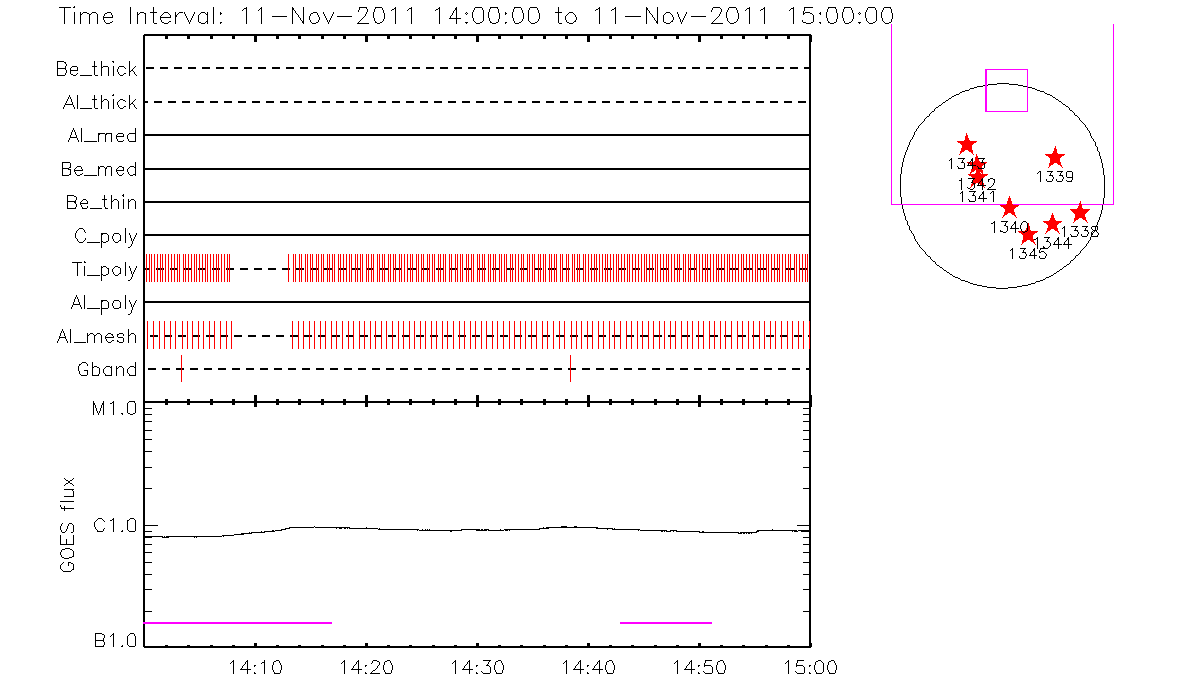Image resolution: width=1200 pixels, height=700 pixels.
Task: Click the longer magenta bar at plot bottom left
Action: click(238, 622)
